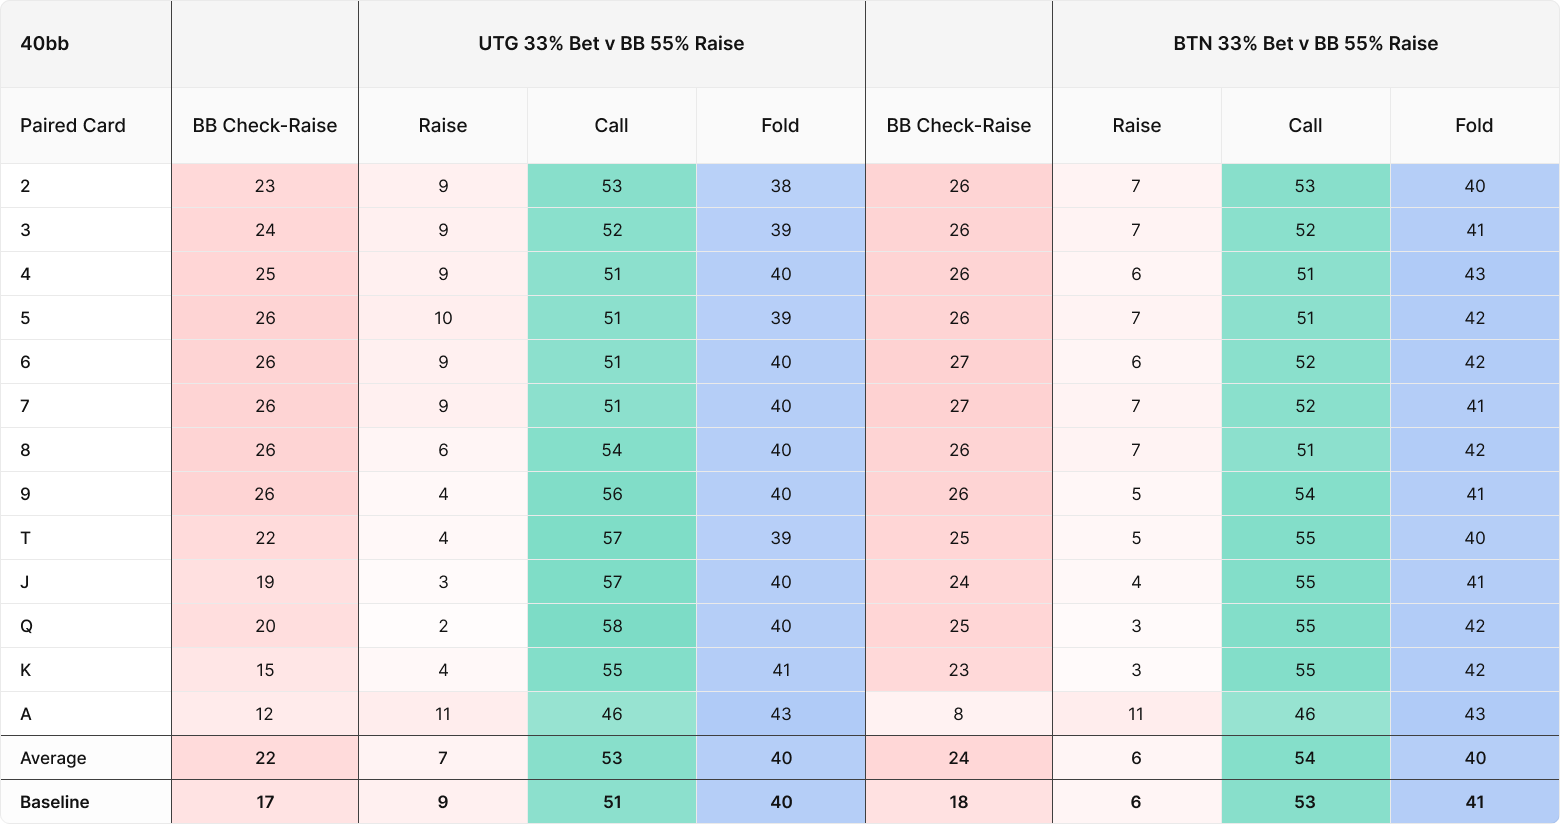Click Baseline BTN BB Check-Raise value 18
The image size is (1560, 824).
pyautogui.click(x=959, y=802)
